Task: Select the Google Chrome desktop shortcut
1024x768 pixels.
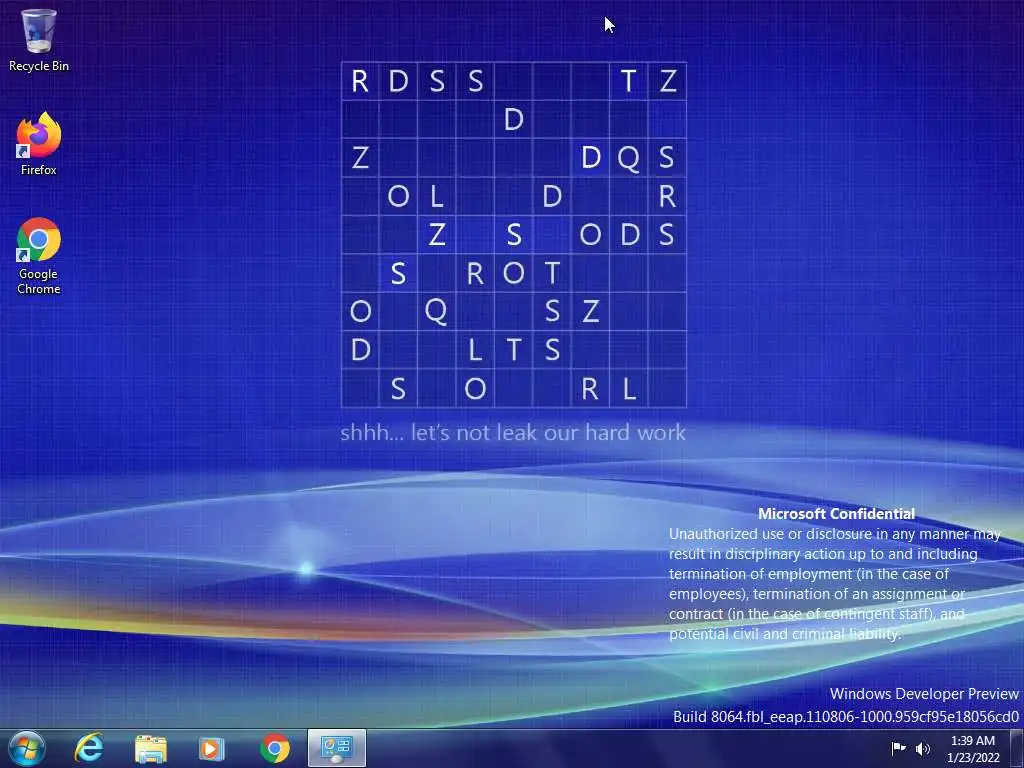Action: tap(39, 256)
